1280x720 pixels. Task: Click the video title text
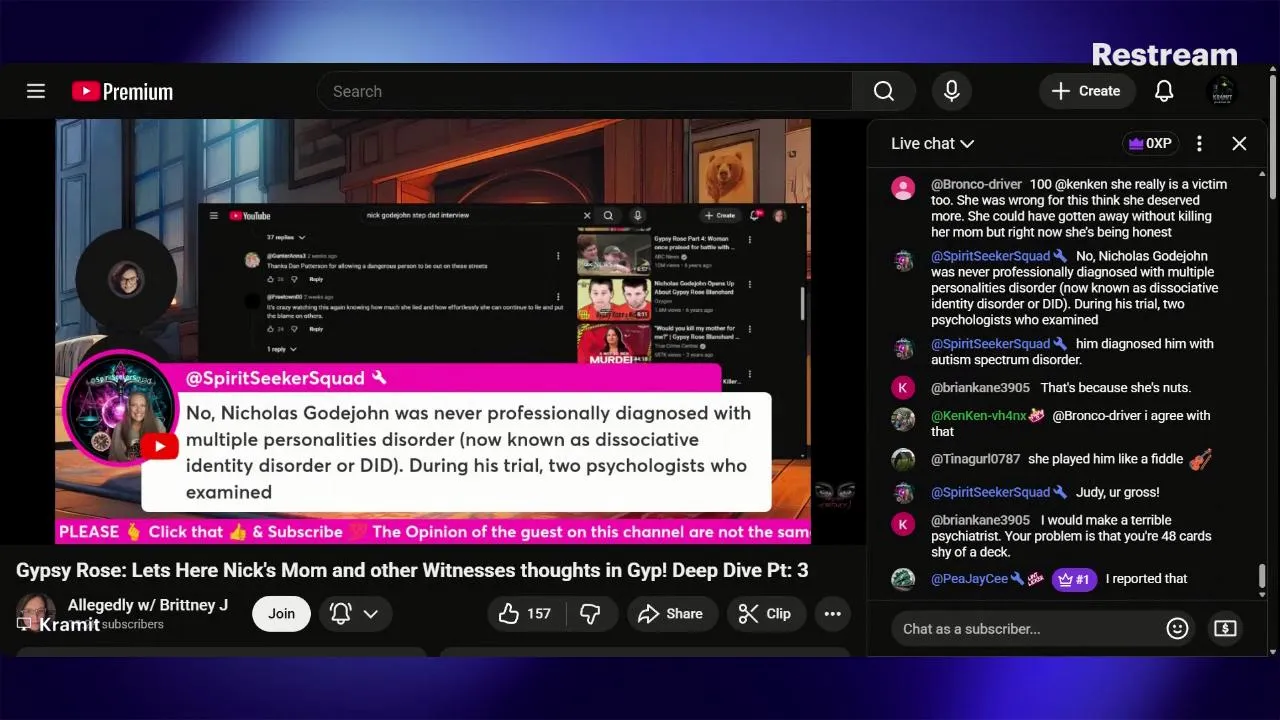click(412, 570)
